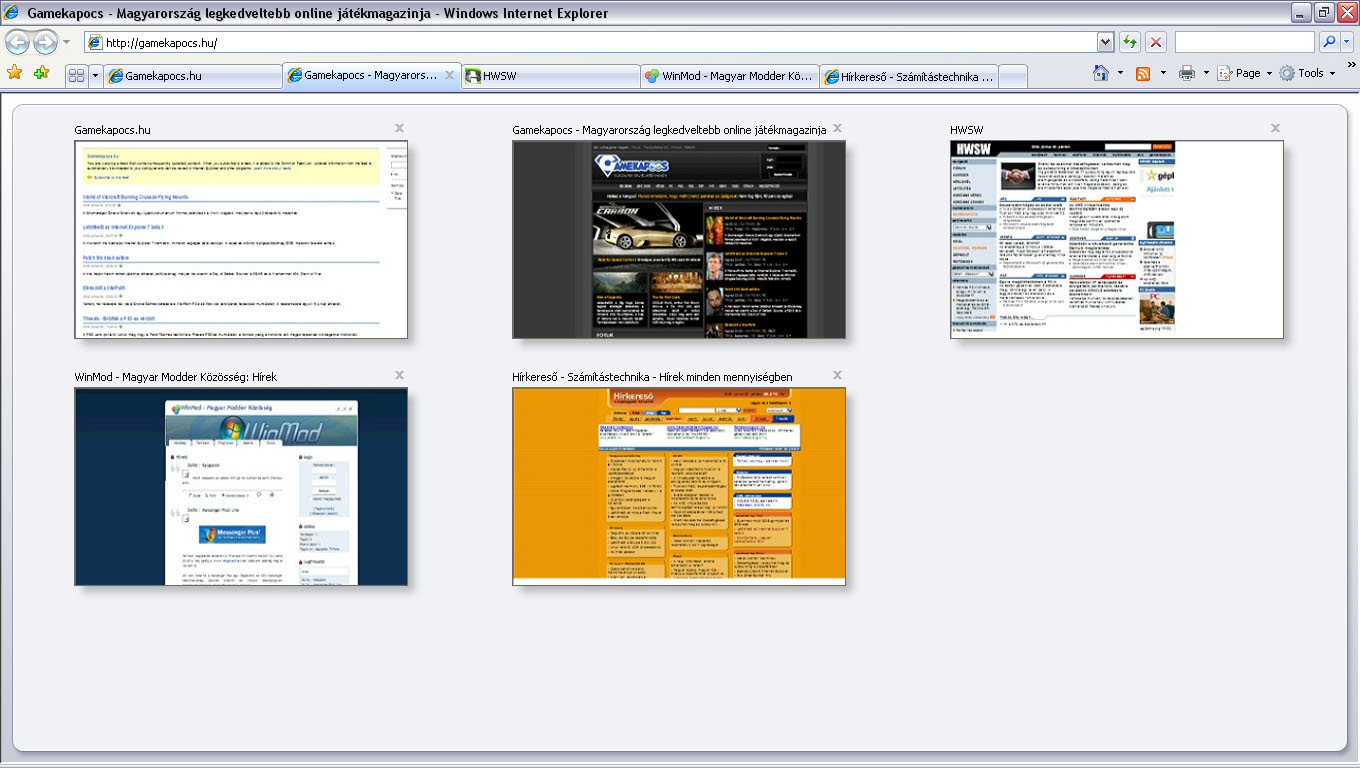Close the Hírkereső quick tab preview
The width and height of the screenshot is (1360, 768).
pos(838,375)
